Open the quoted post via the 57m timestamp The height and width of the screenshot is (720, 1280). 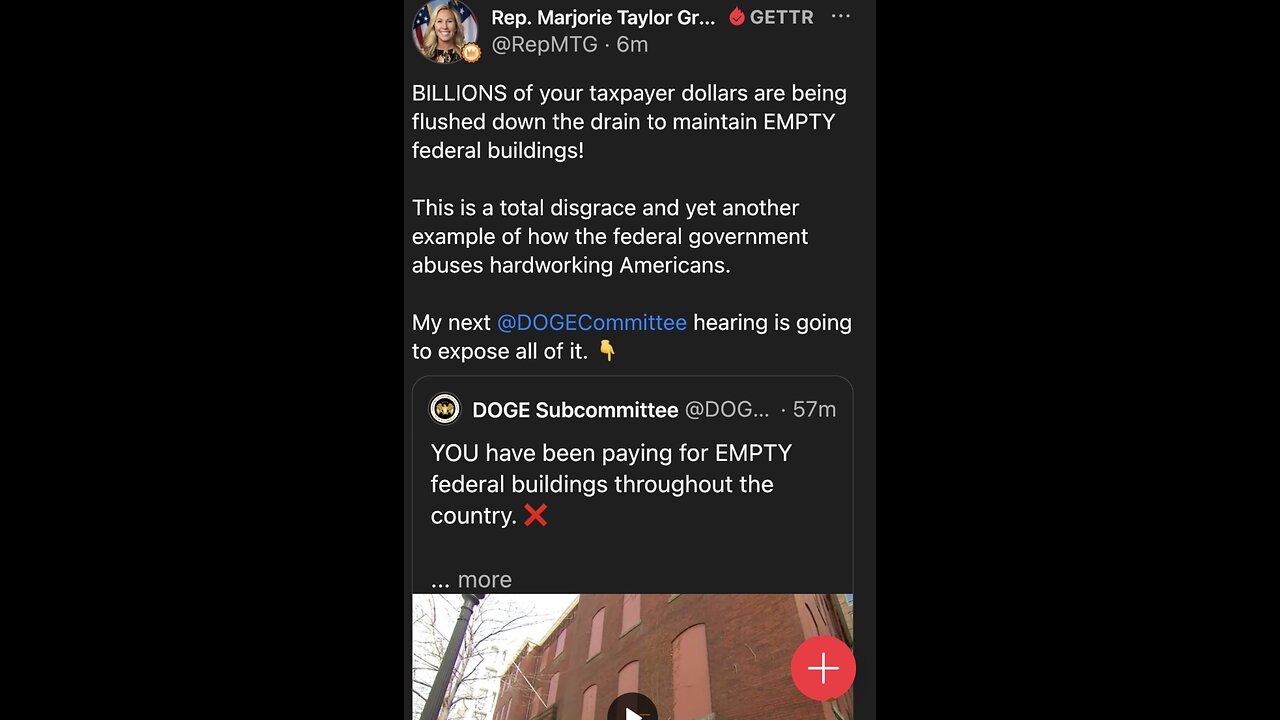(x=814, y=410)
